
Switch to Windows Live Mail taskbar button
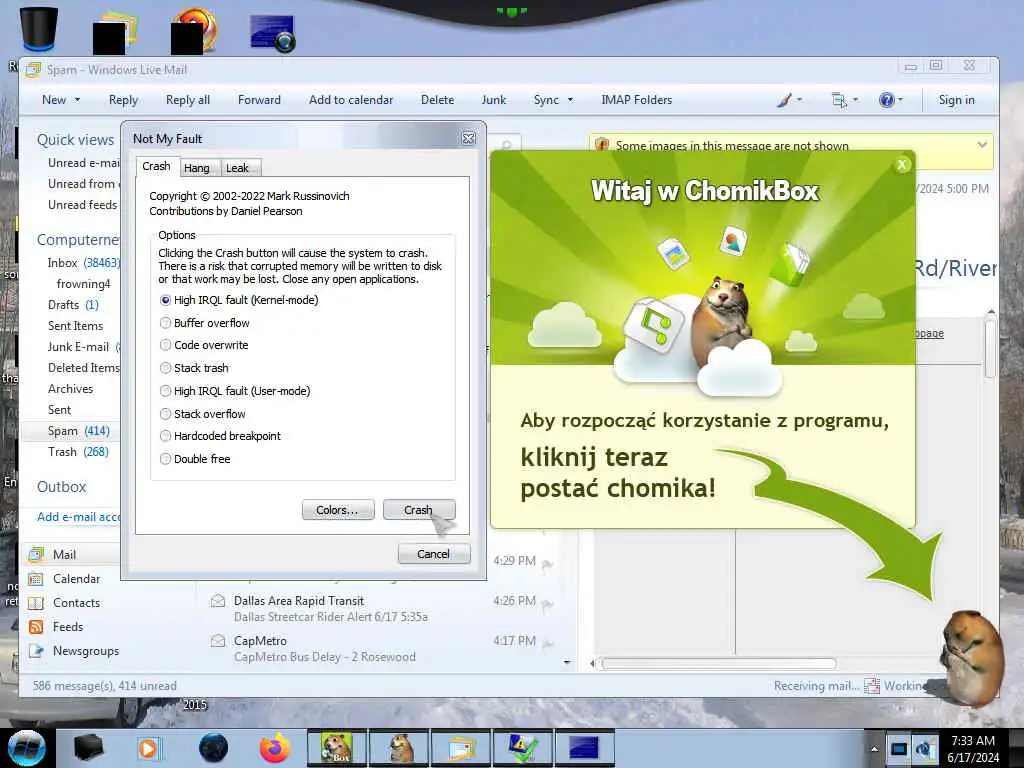461,748
